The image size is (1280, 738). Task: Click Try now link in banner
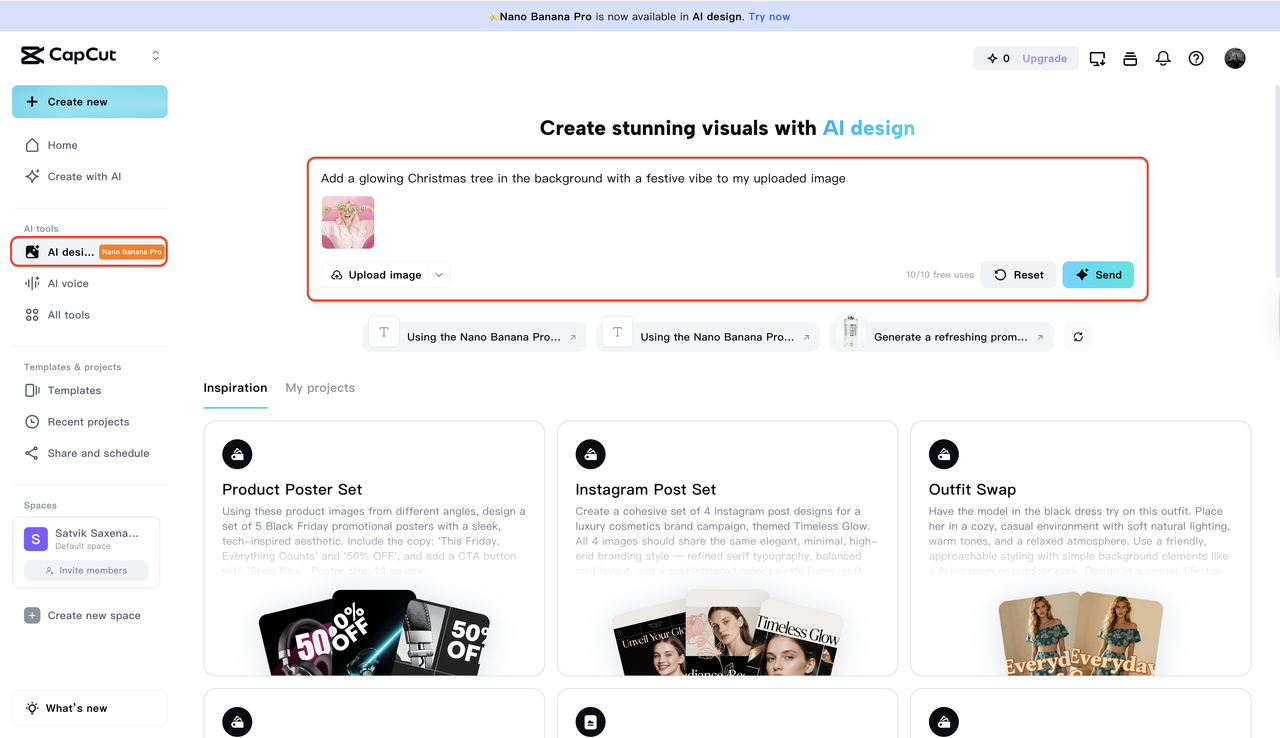[769, 17]
